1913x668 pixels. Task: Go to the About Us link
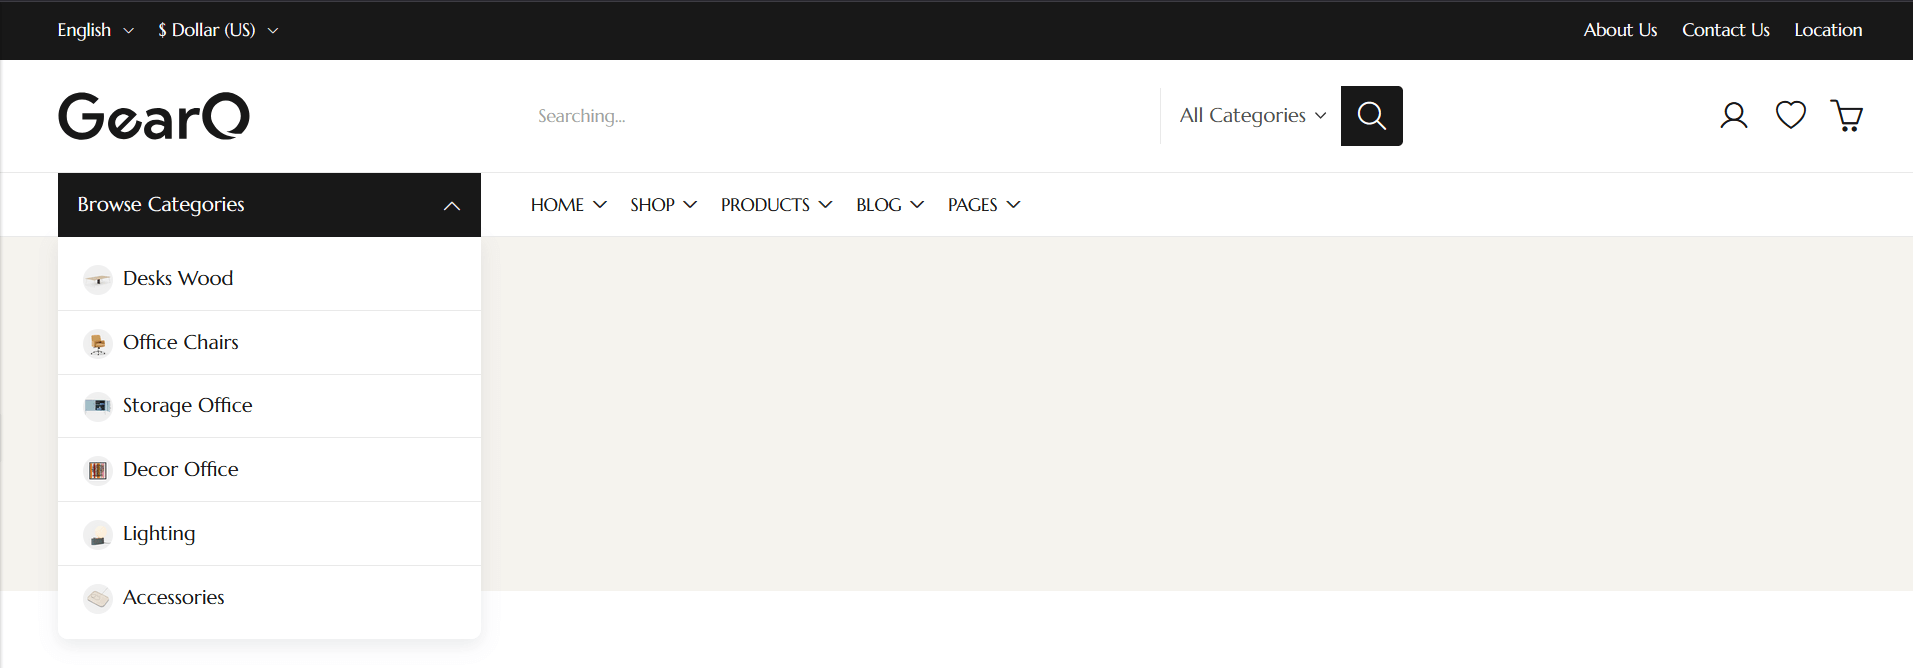click(1620, 30)
